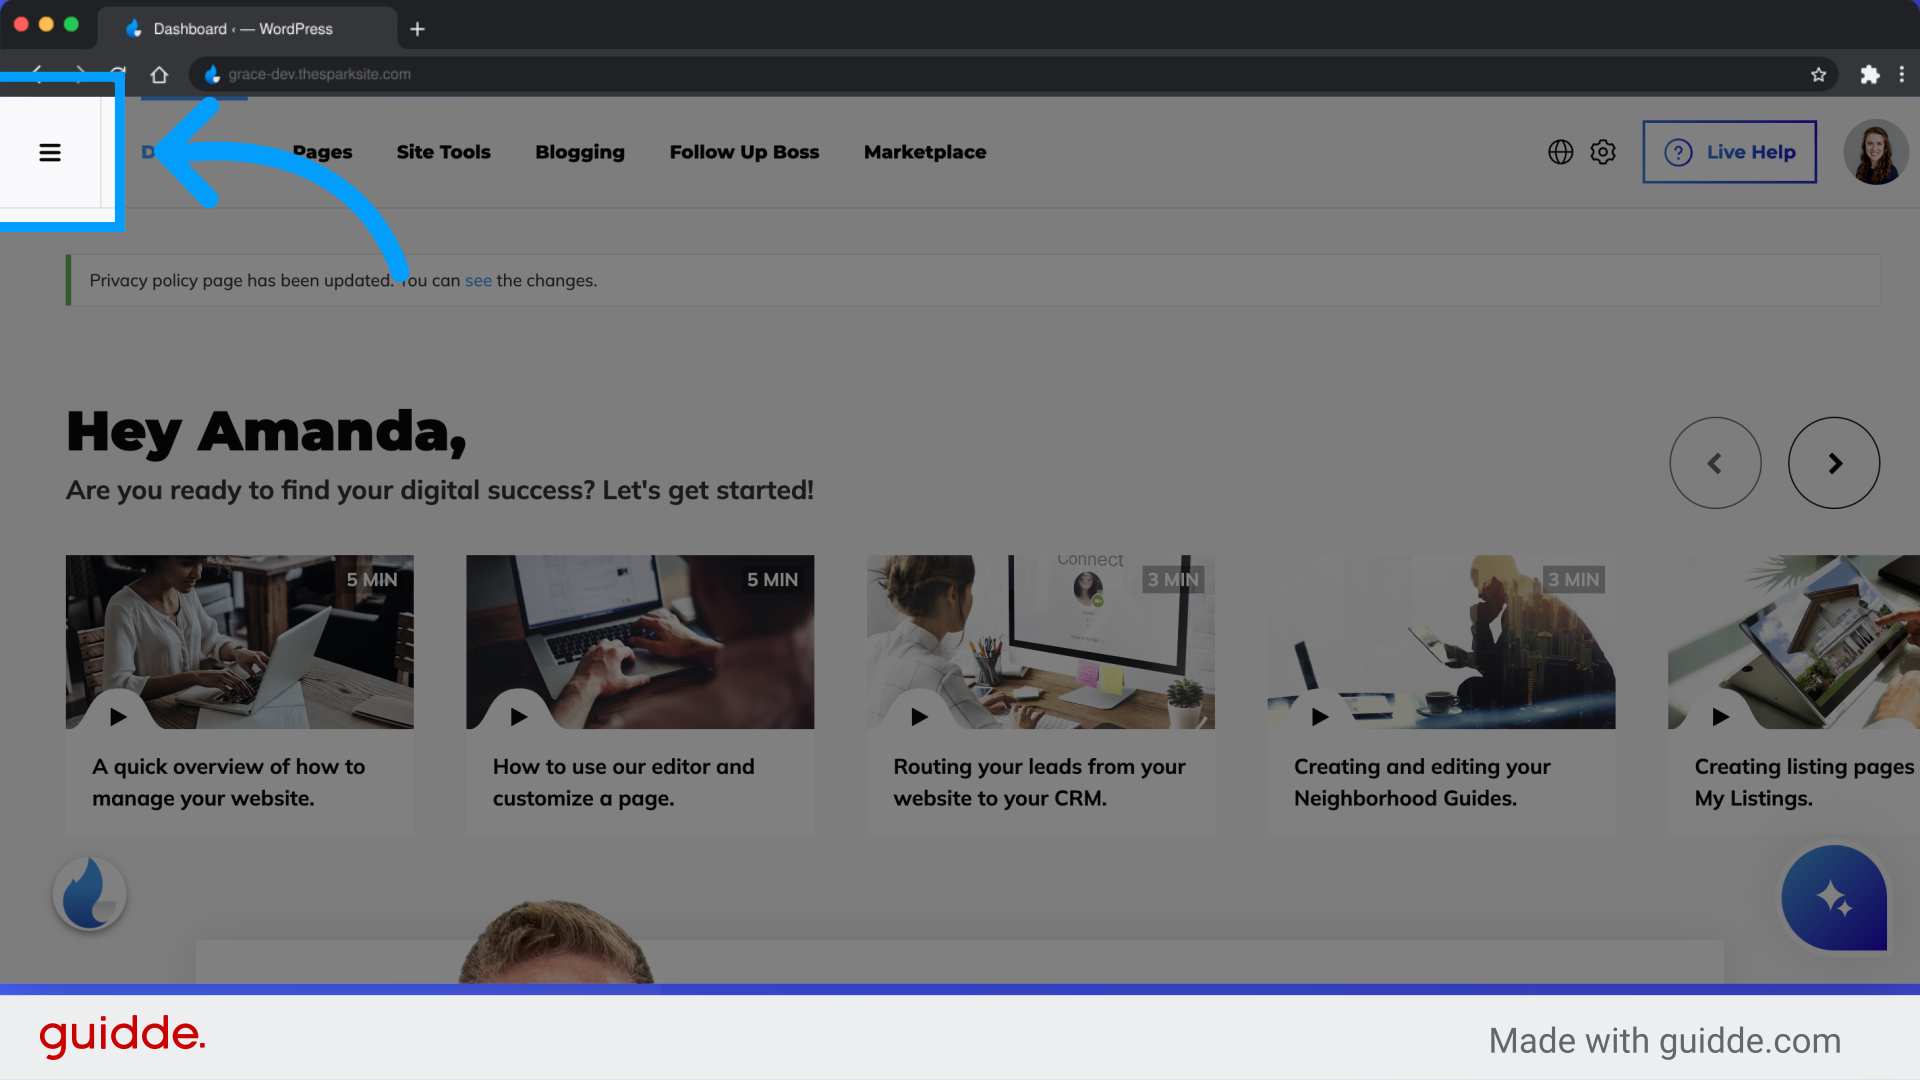Screen dimensions: 1920x1080
Task: Open a new browser tab
Action: (x=417, y=28)
